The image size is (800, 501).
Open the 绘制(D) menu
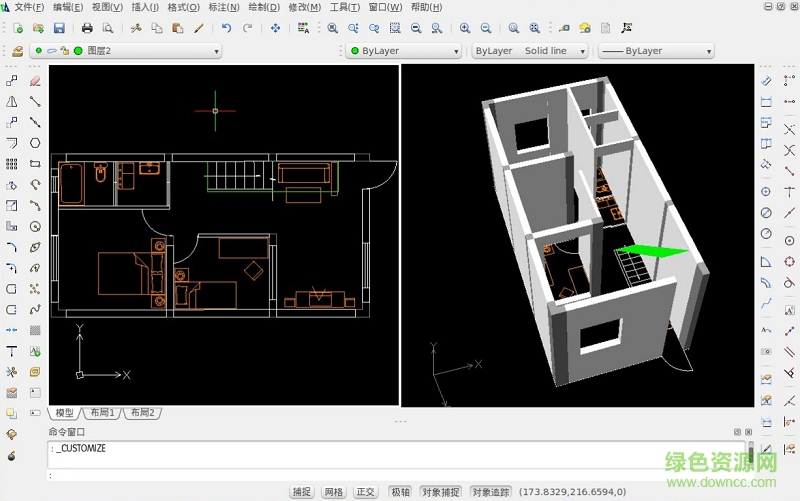click(263, 7)
